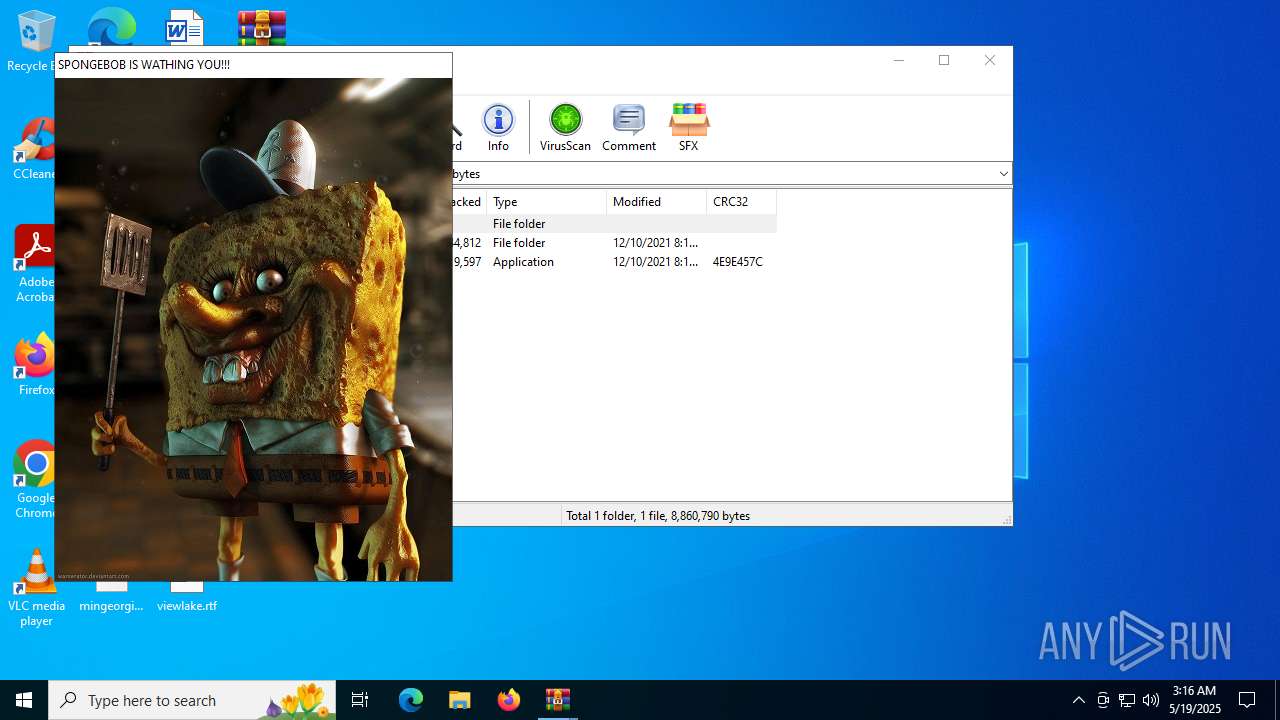
Task: Launch VLC media player desktop shortcut
Action: (x=36, y=588)
